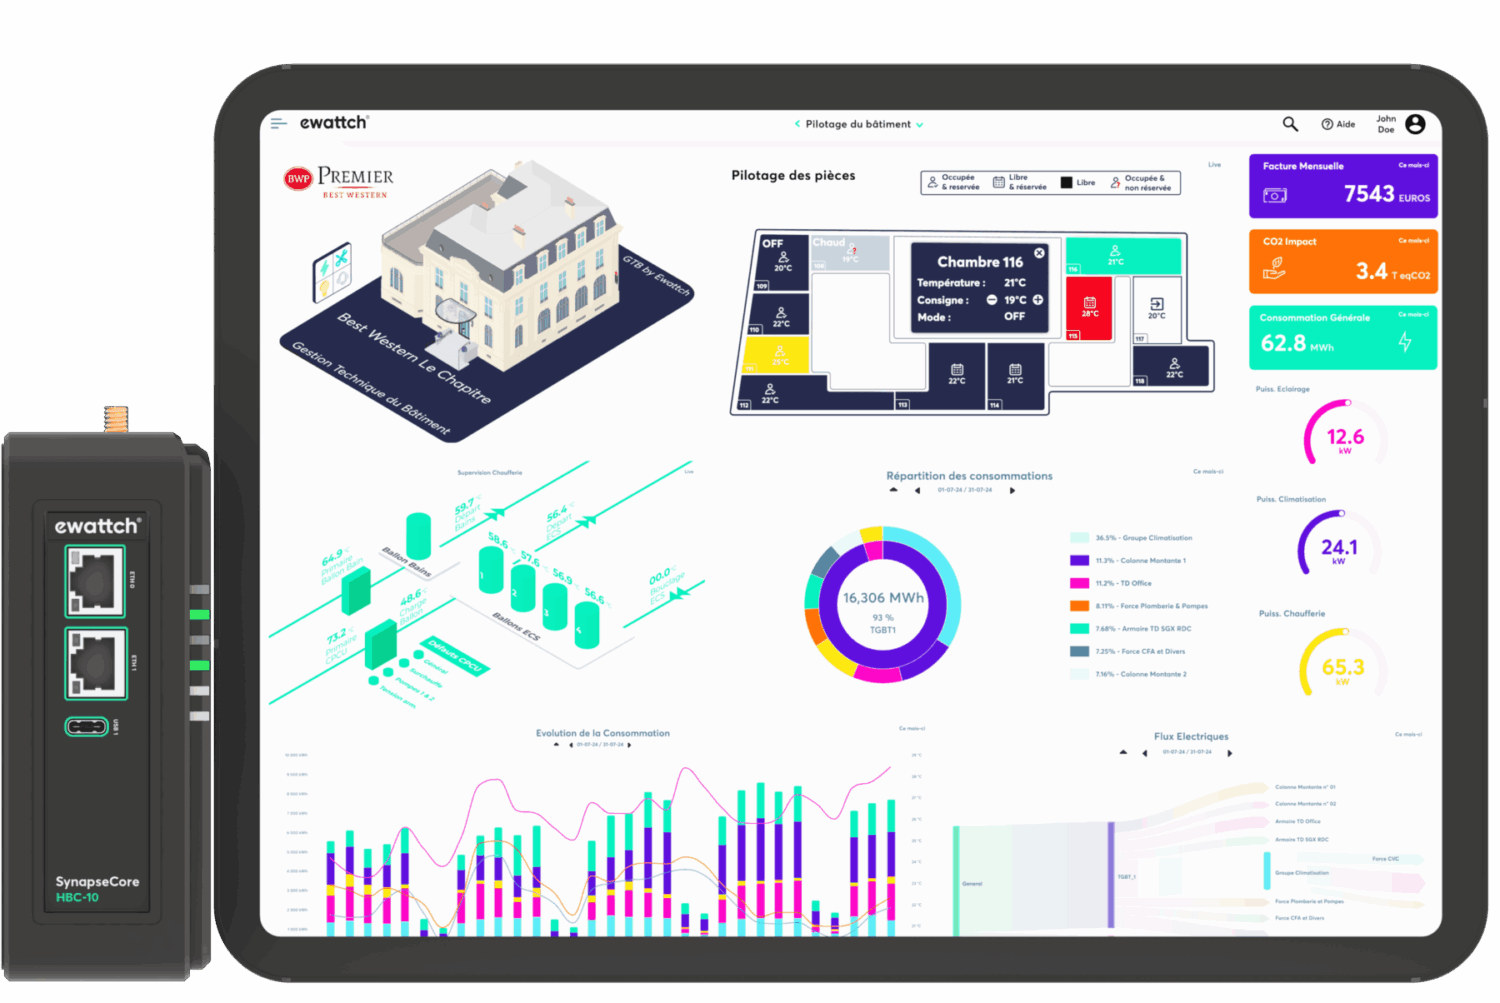Click the CO2 Impact leaf icon

click(1275, 267)
